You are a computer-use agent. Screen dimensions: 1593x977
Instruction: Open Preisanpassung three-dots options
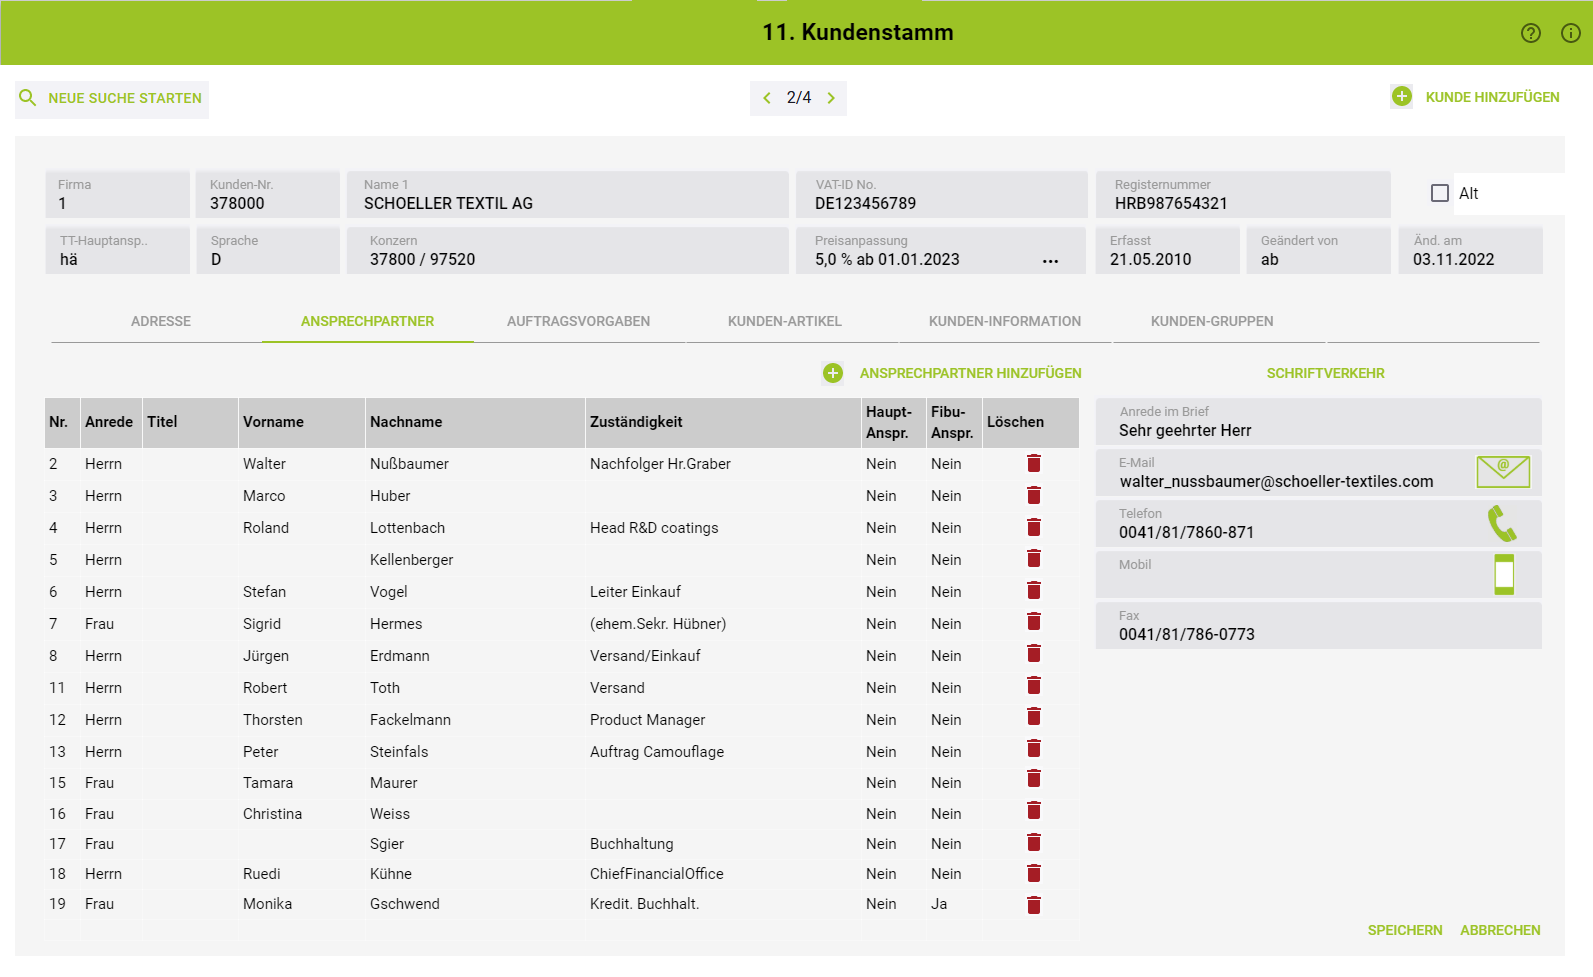coord(1050,260)
